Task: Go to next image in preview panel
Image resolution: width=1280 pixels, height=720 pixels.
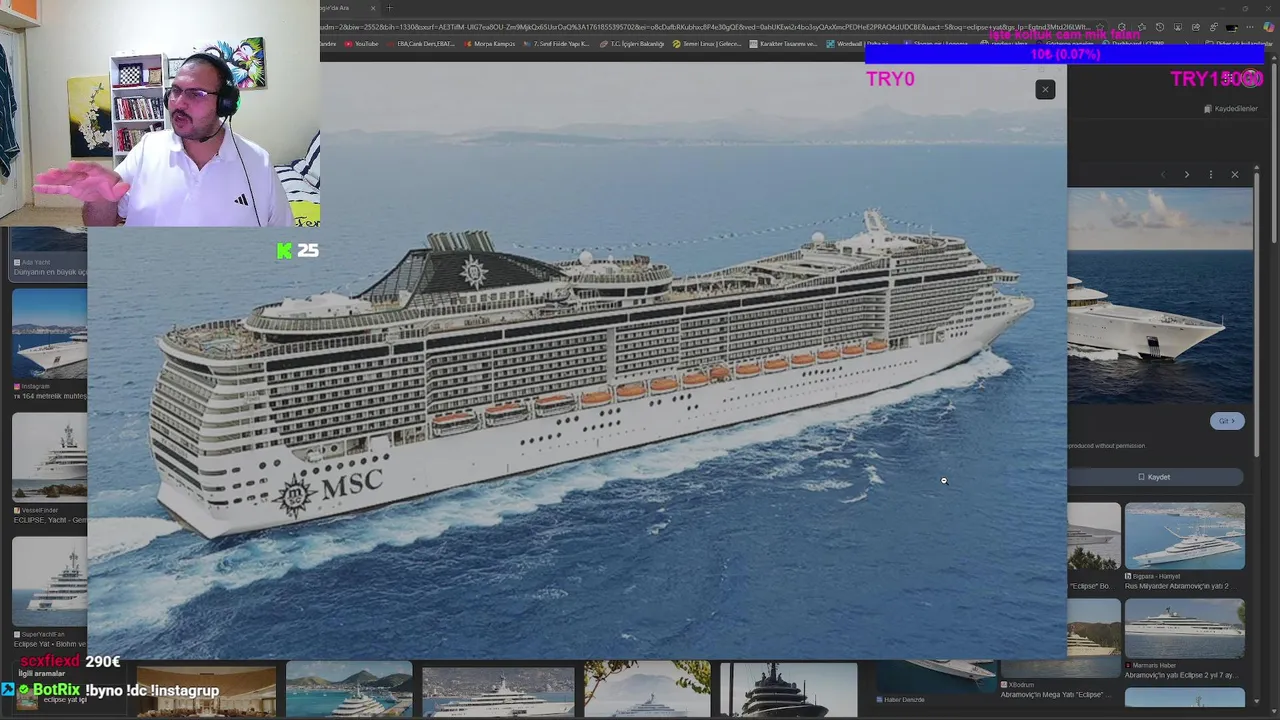Action: [1187, 175]
